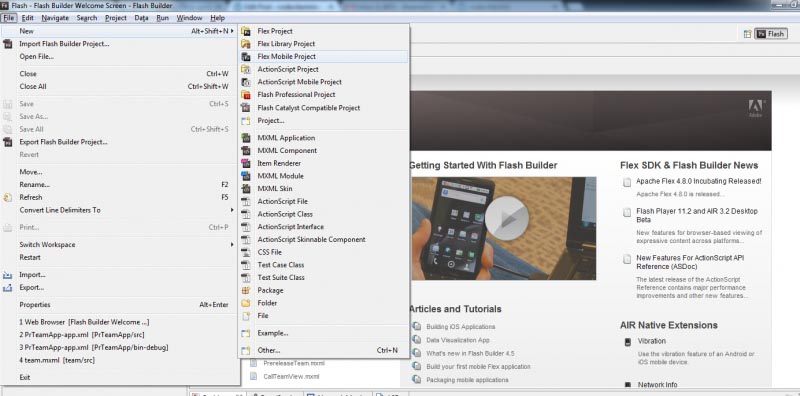Select the Package icon
The width and height of the screenshot is (800, 396).
[246, 290]
